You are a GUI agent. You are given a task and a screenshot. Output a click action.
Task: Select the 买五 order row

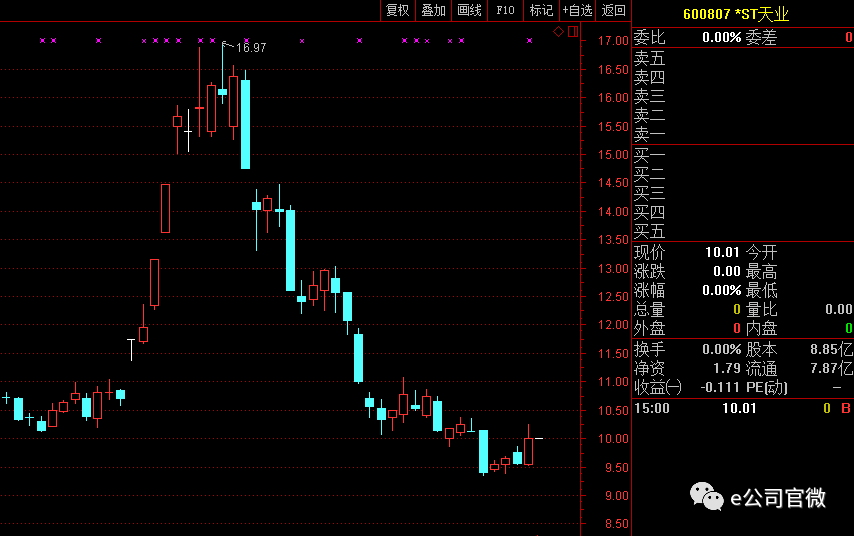(743, 232)
